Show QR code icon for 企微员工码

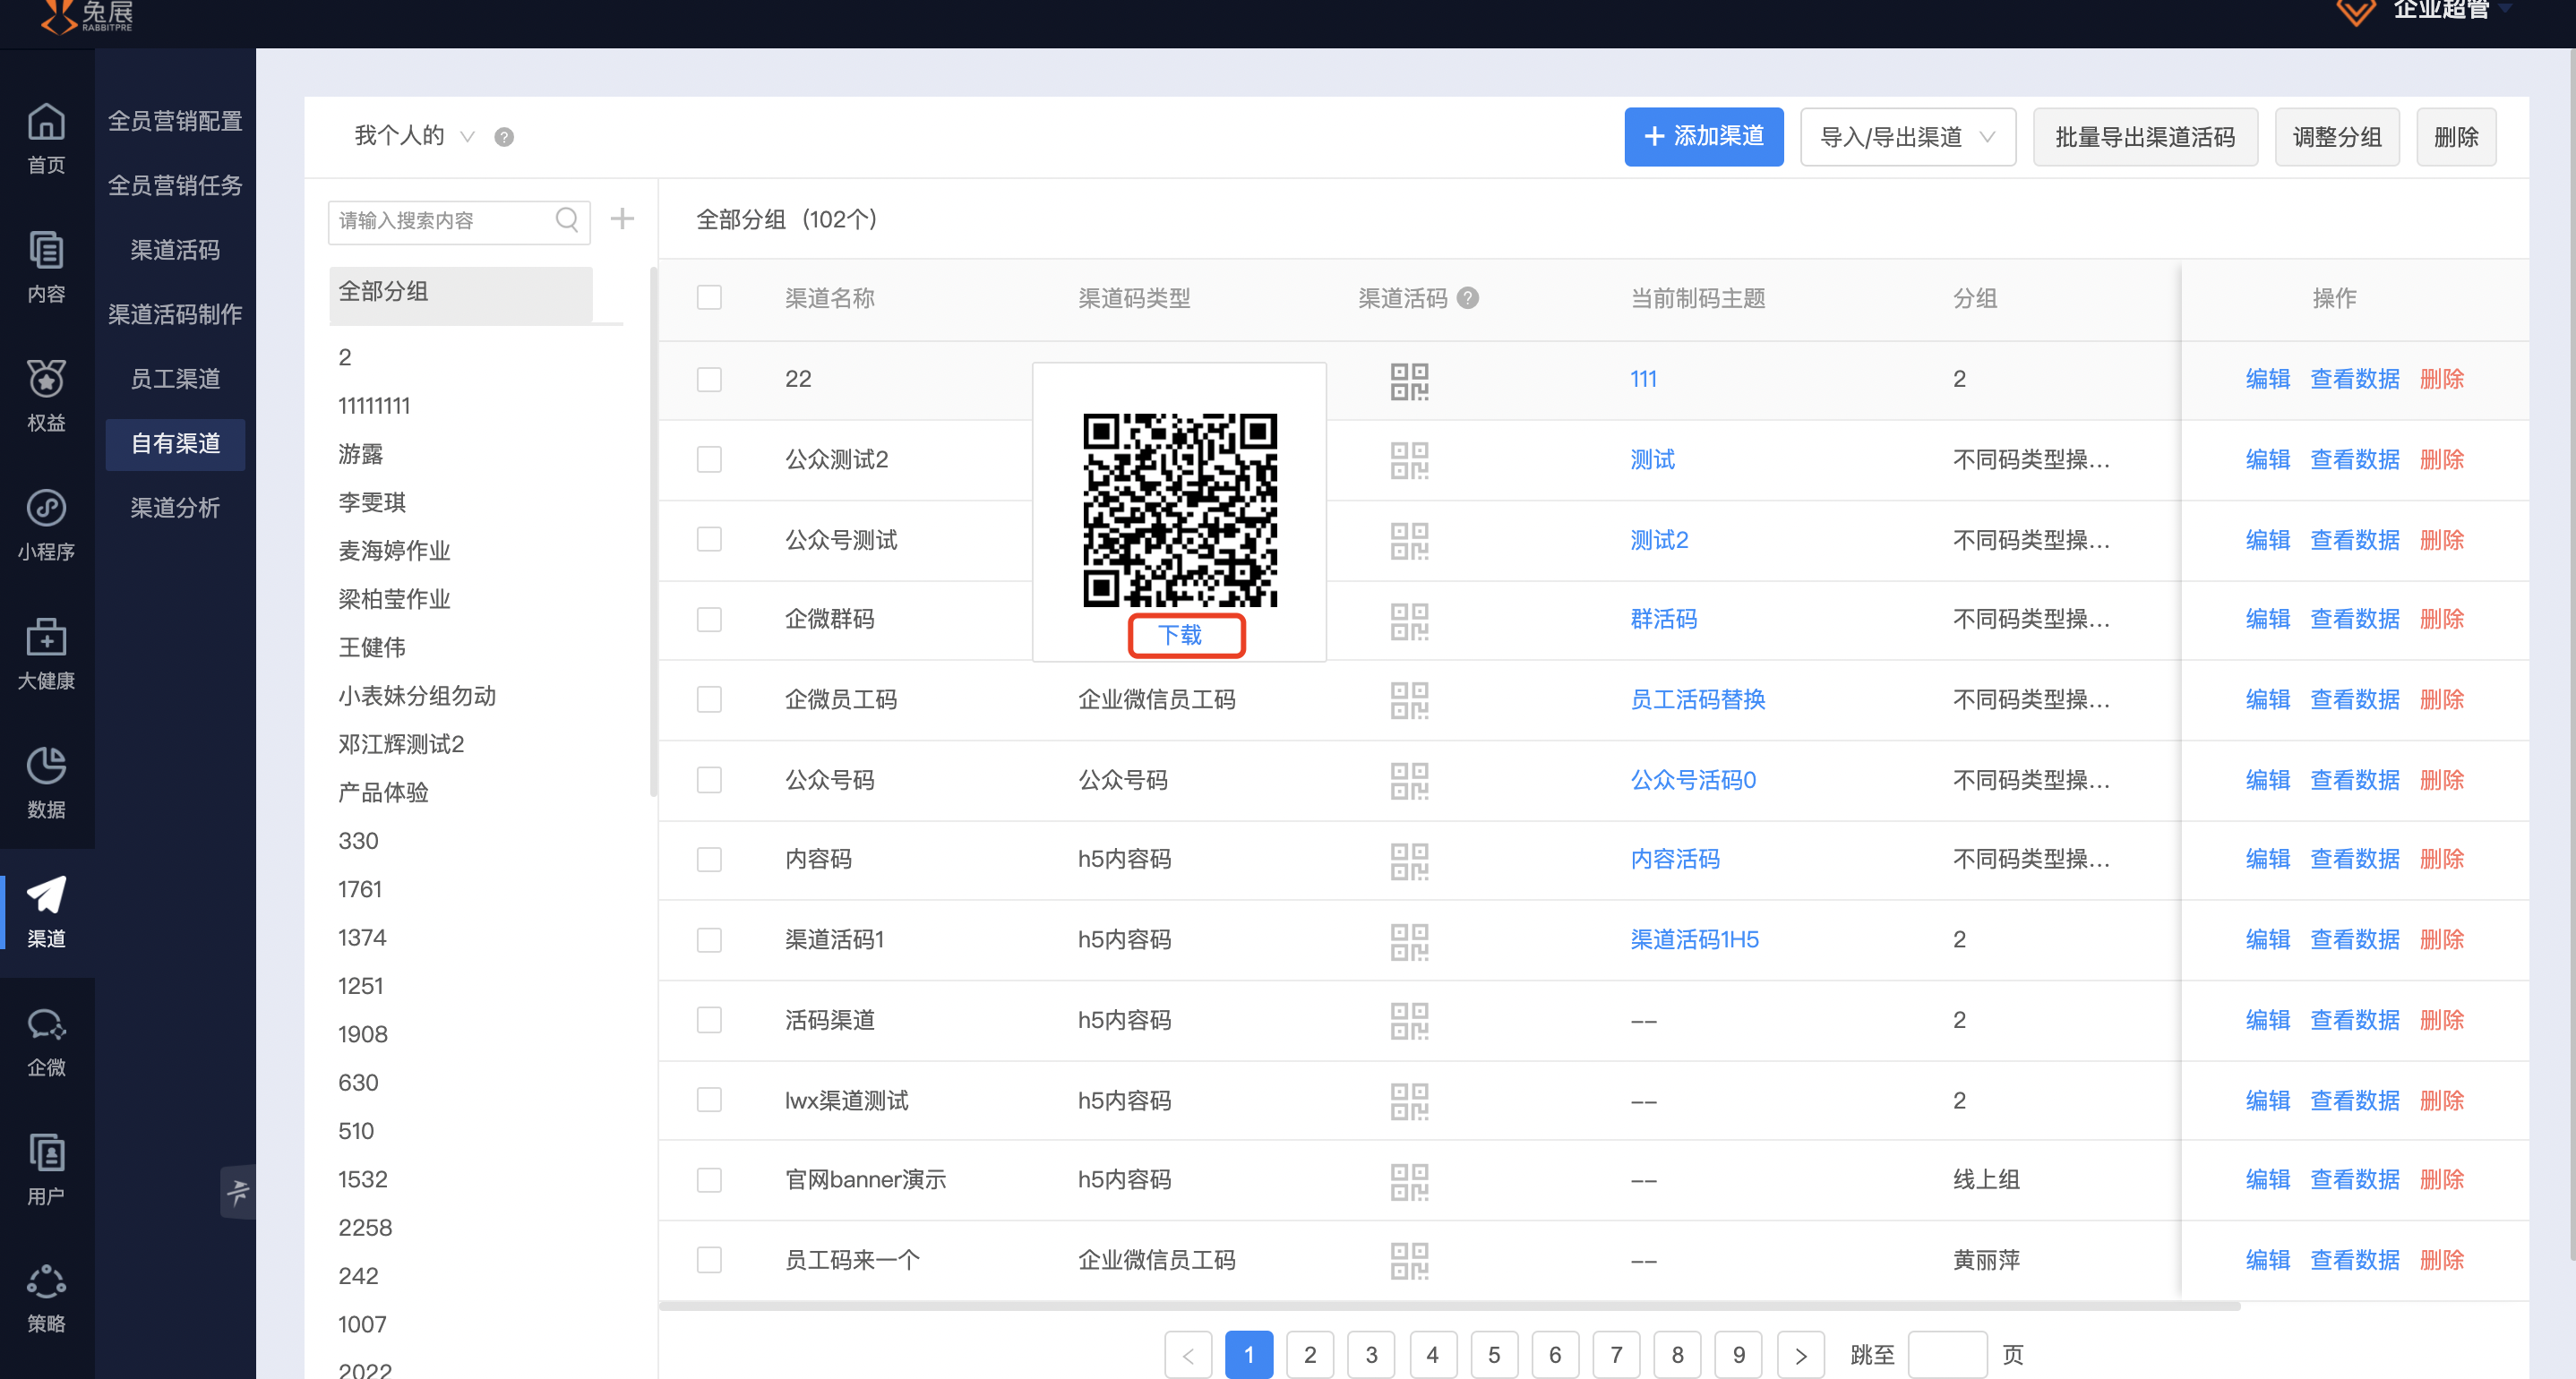1409,700
